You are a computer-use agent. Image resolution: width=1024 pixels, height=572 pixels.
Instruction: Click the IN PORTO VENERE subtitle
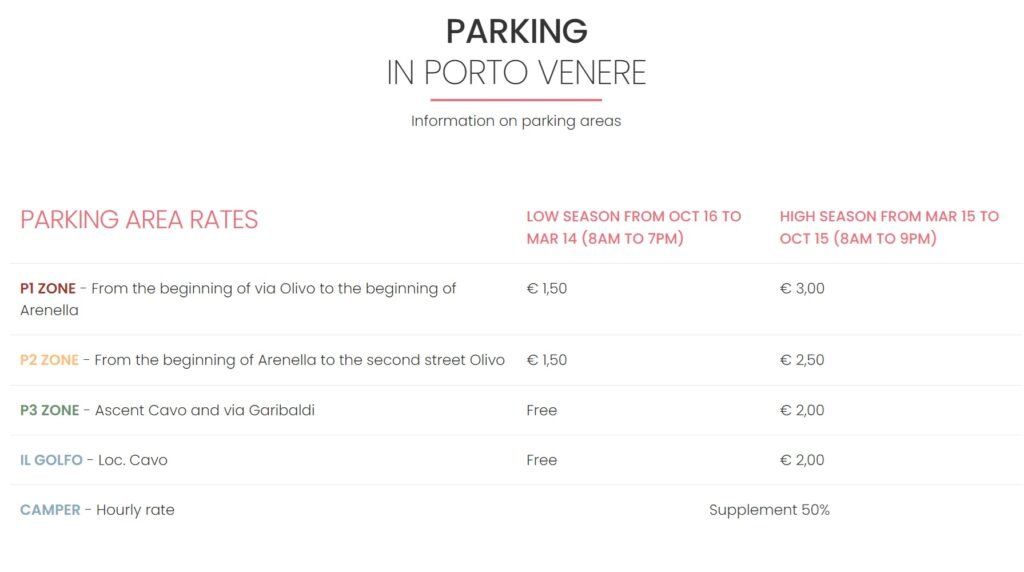tap(516, 73)
